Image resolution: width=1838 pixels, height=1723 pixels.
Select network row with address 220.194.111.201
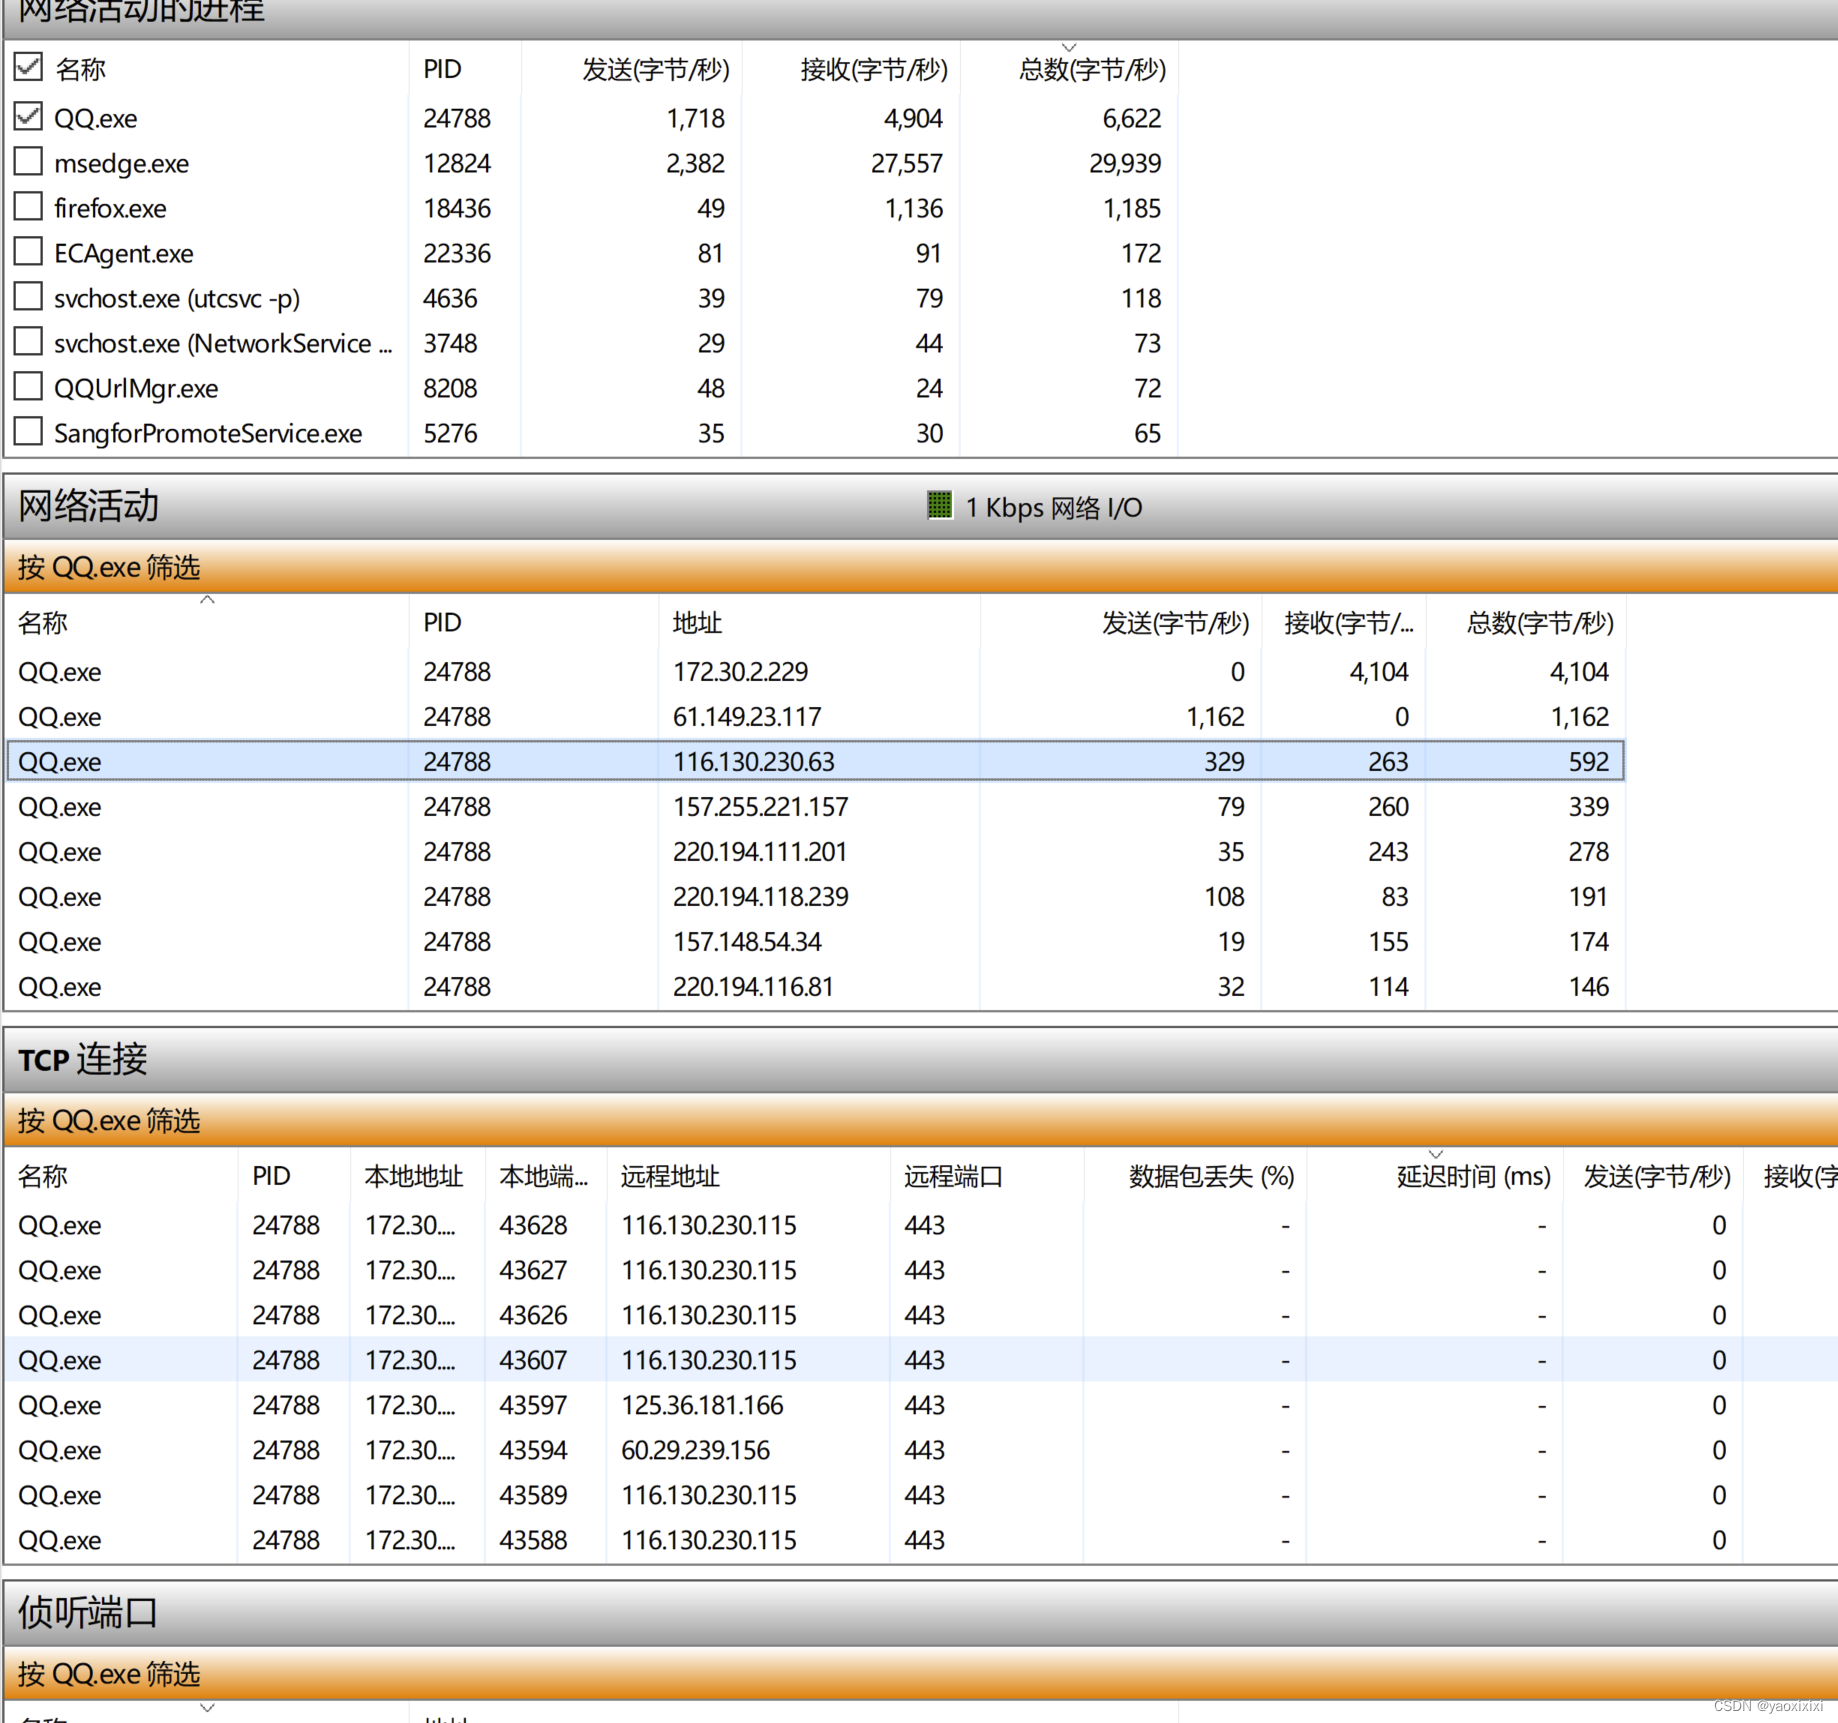pos(815,852)
